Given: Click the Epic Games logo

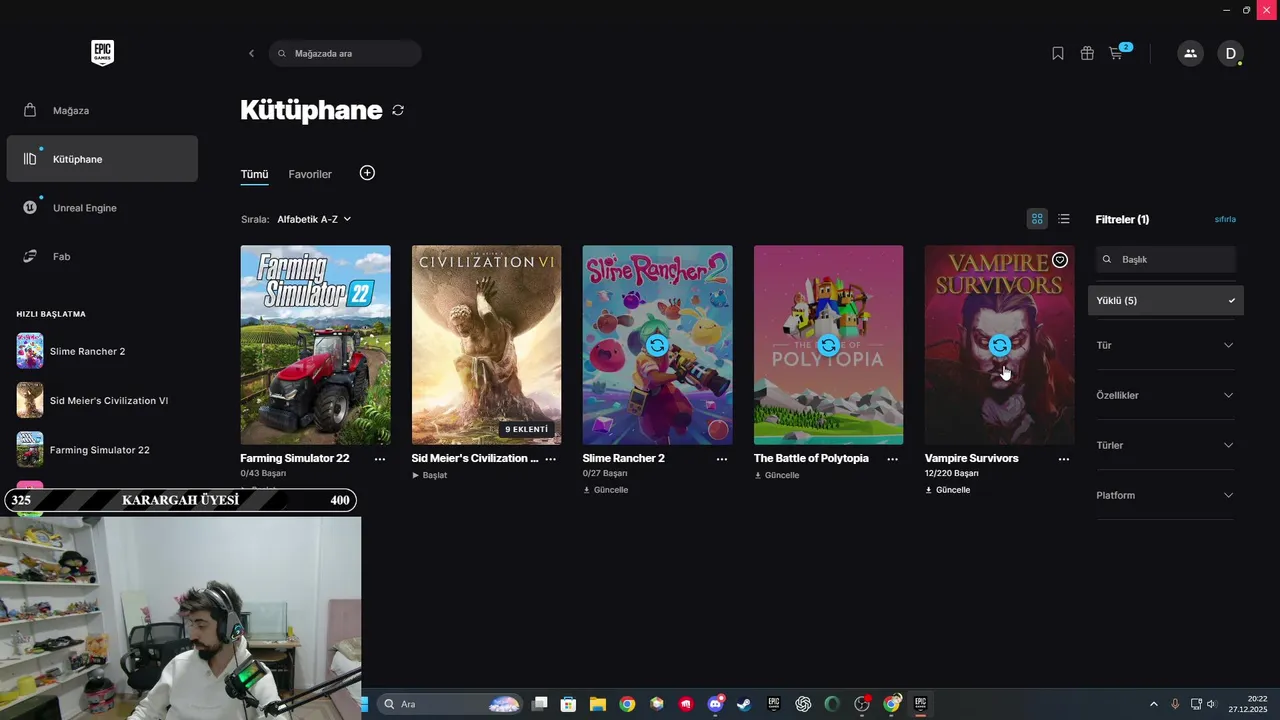Looking at the screenshot, I should 102,53.
